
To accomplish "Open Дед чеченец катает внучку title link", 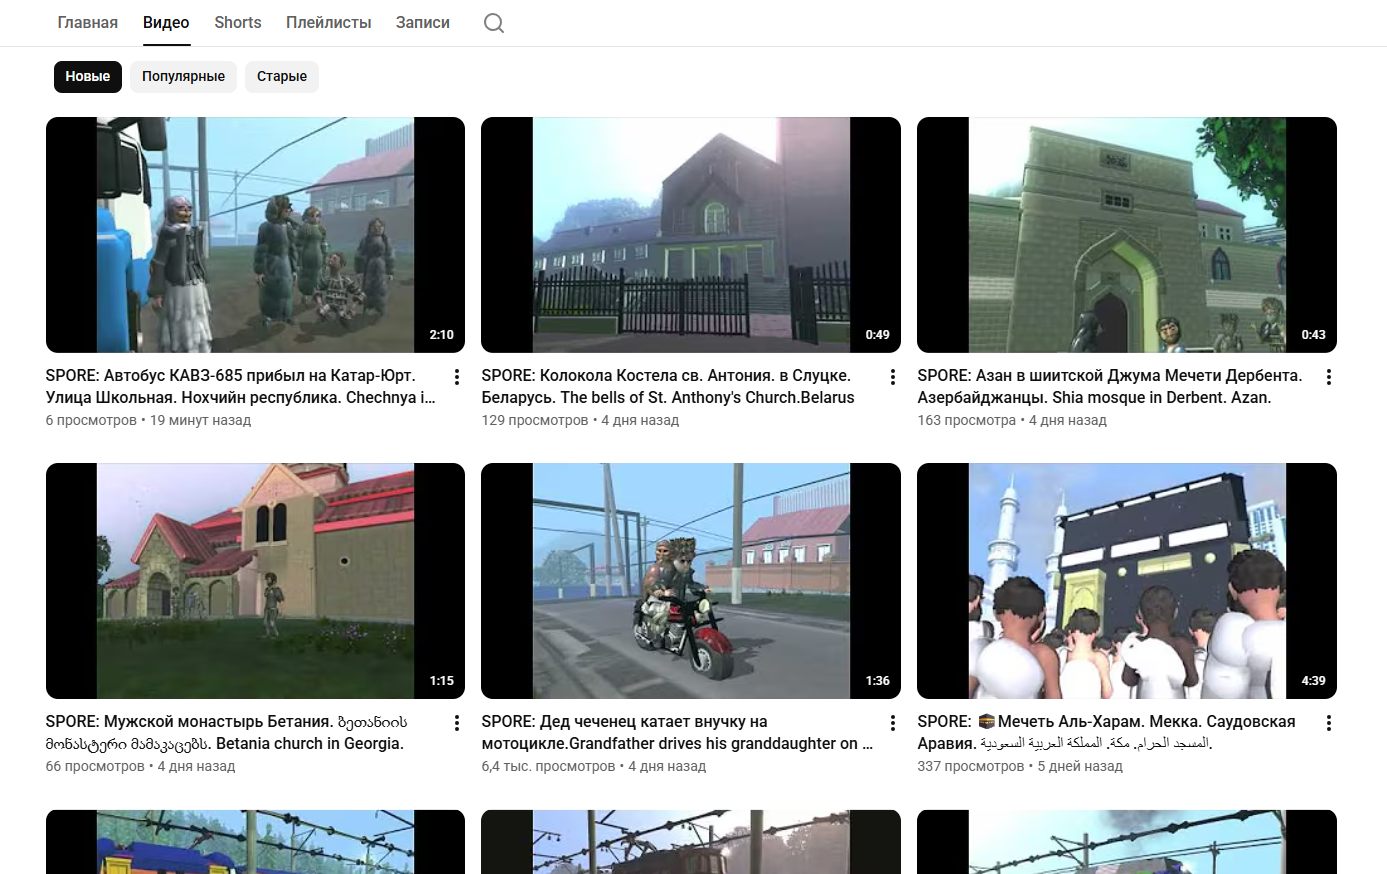I will tap(677, 733).
